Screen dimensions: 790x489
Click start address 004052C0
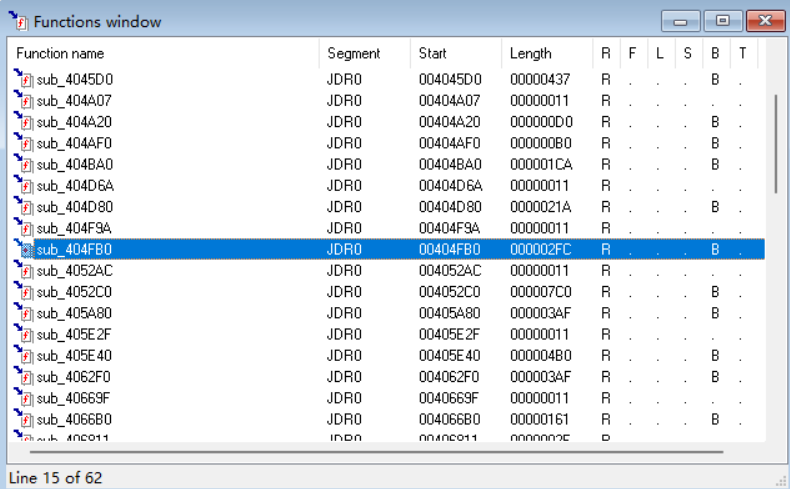coord(449,292)
